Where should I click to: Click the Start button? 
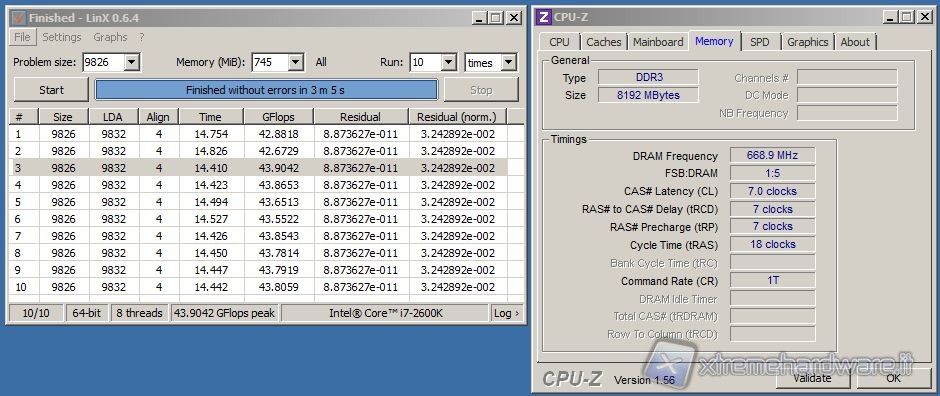click(52, 90)
